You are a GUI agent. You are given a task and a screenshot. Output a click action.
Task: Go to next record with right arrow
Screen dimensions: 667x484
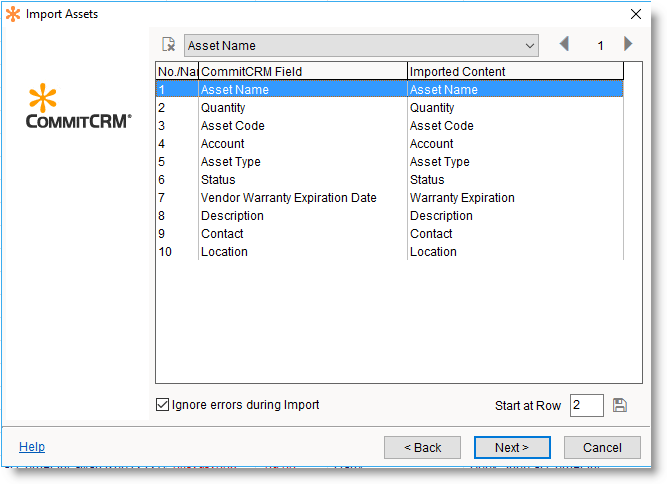(628, 44)
